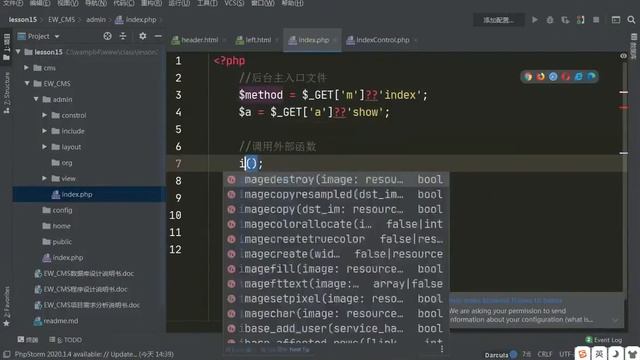The height and width of the screenshot is (360, 640).
Task: Click the notification title link
Action: tap(506, 300)
